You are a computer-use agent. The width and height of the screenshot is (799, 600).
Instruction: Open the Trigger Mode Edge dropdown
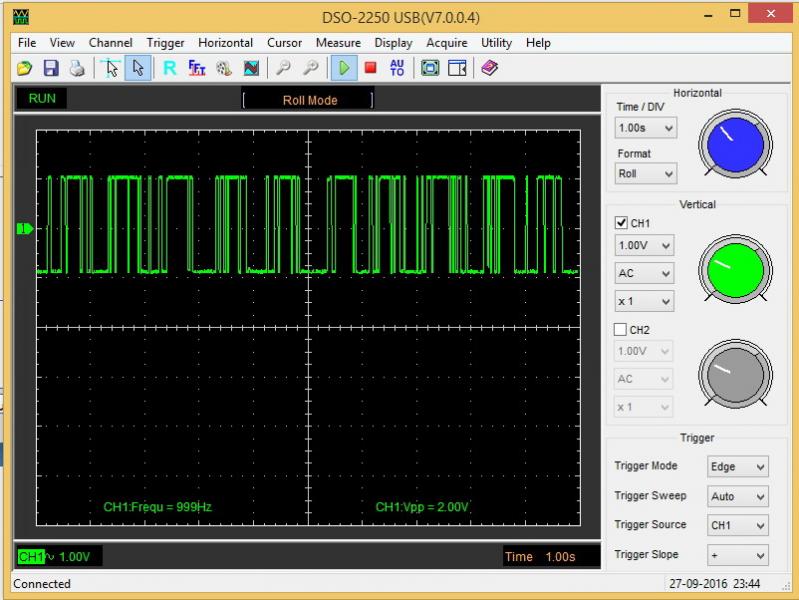tap(737, 466)
